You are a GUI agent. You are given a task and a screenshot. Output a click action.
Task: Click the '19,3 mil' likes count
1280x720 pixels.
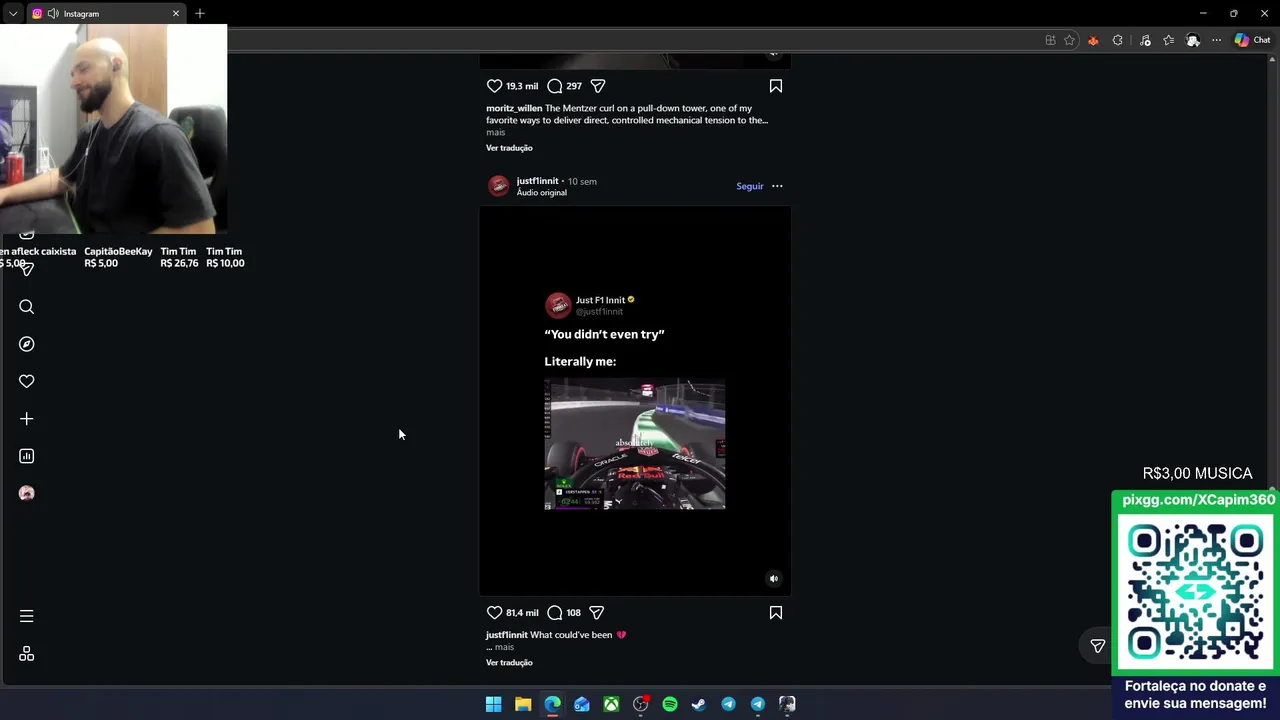tap(522, 87)
